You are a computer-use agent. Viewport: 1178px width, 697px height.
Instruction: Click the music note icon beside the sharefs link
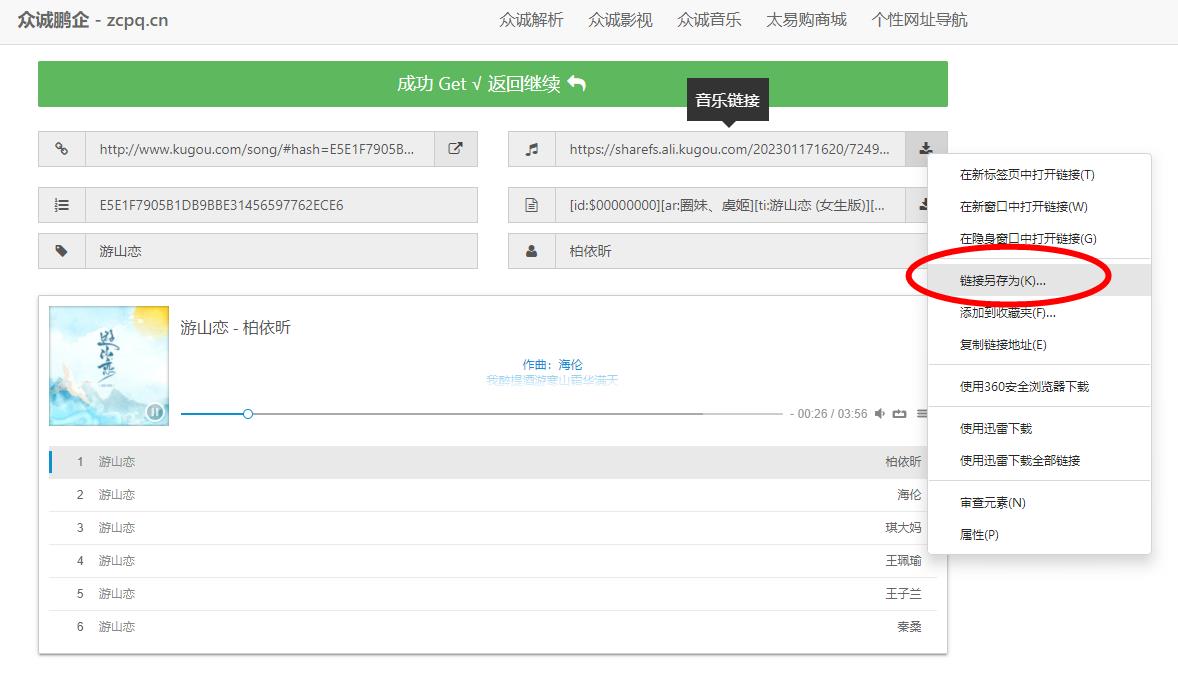(532, 149)
